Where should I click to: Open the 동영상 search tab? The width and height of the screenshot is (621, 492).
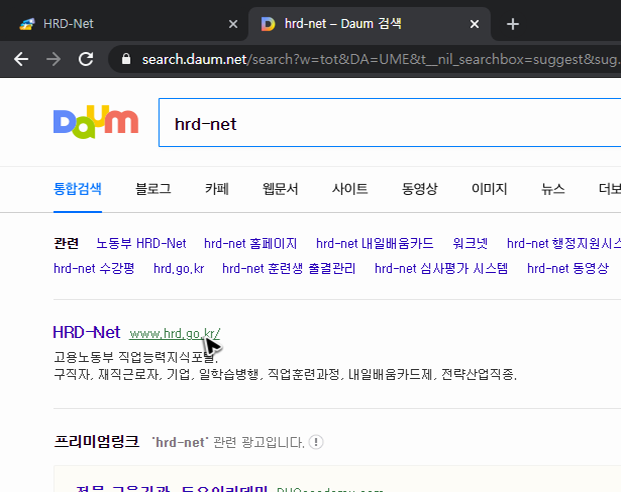[419, 189]
